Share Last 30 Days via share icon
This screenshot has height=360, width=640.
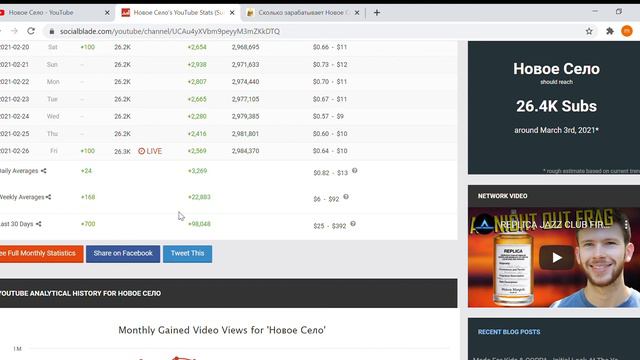39,224
